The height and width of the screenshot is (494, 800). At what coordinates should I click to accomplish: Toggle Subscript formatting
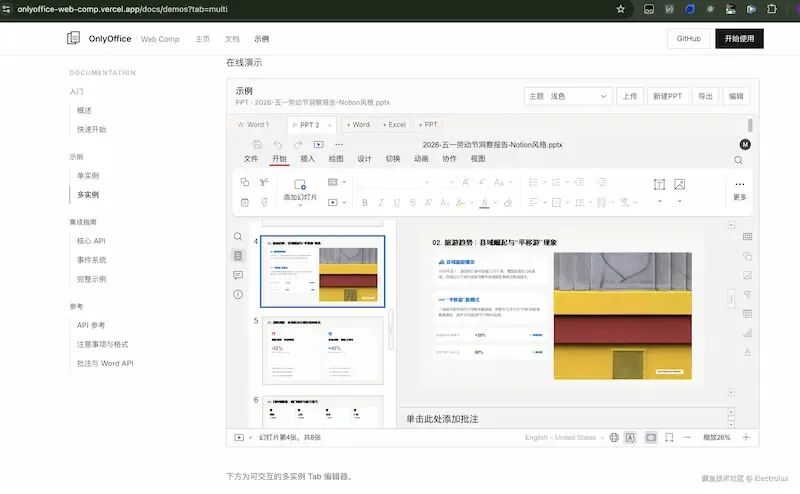(x=444, y=203)
